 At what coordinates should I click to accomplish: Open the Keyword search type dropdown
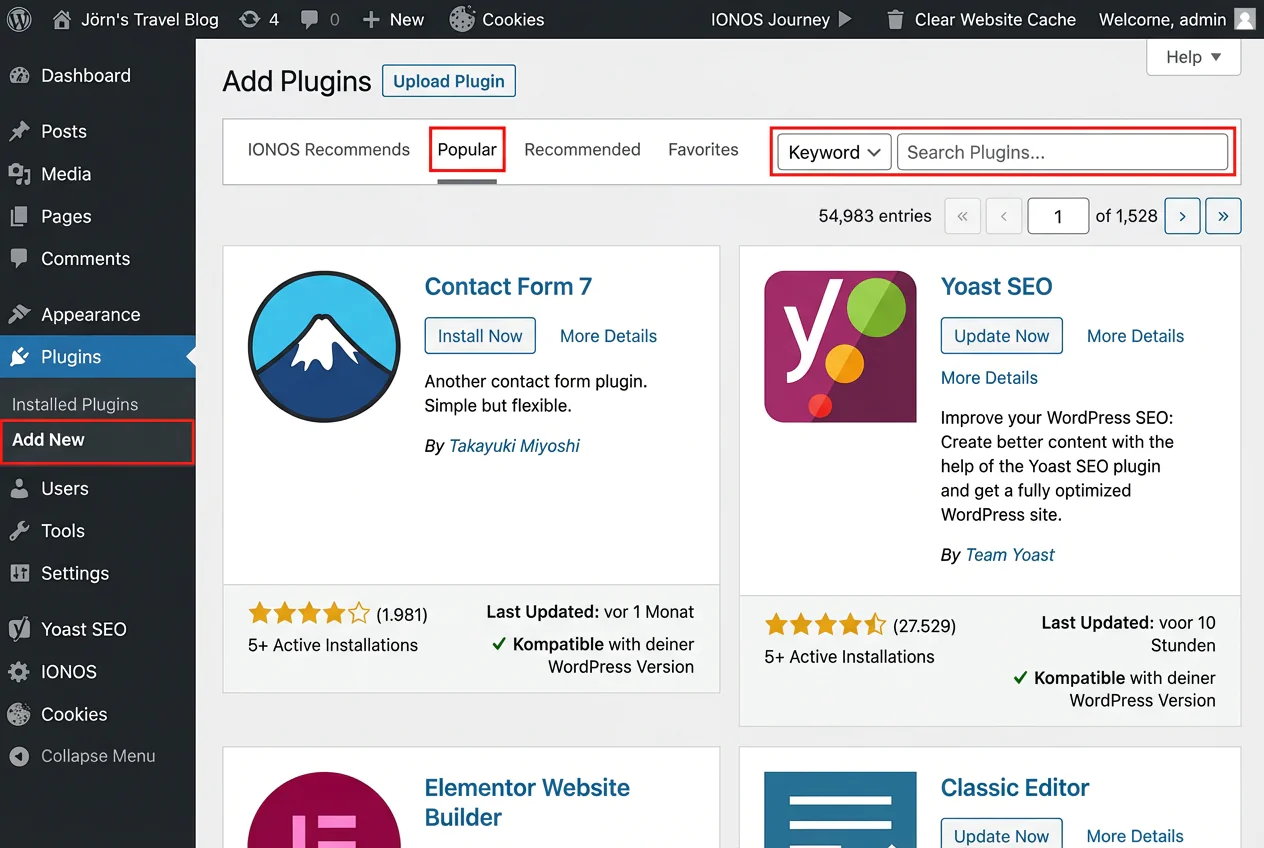point(834,152)
